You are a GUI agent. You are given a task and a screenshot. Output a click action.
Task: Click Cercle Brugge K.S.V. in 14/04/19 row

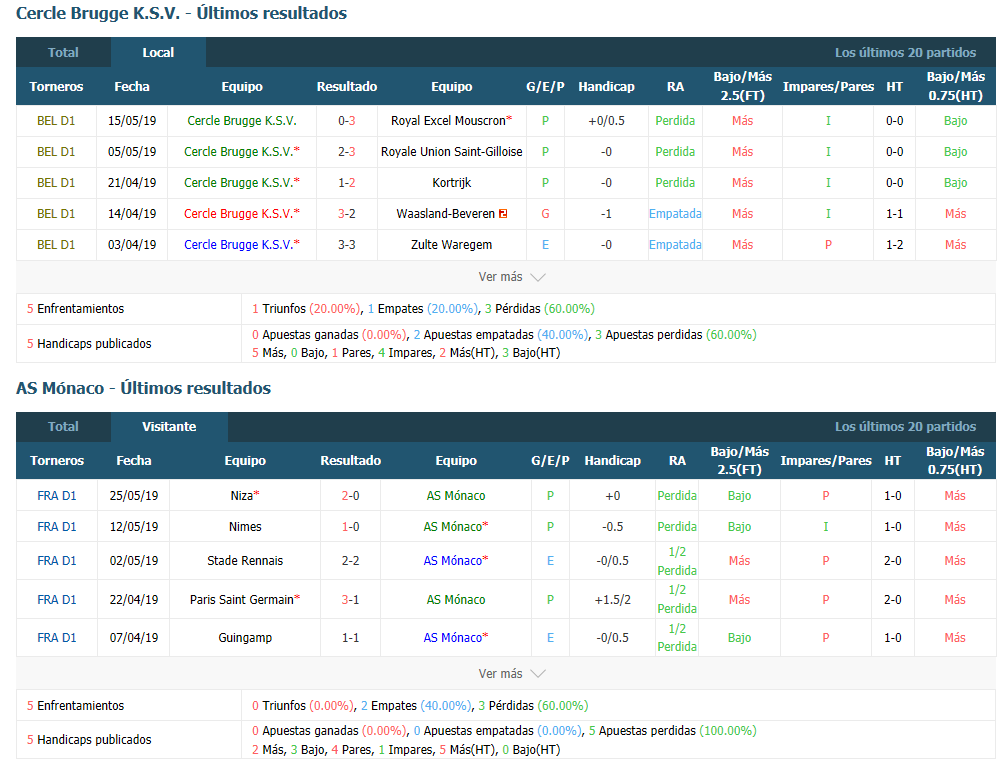click(x=239, y=214)
